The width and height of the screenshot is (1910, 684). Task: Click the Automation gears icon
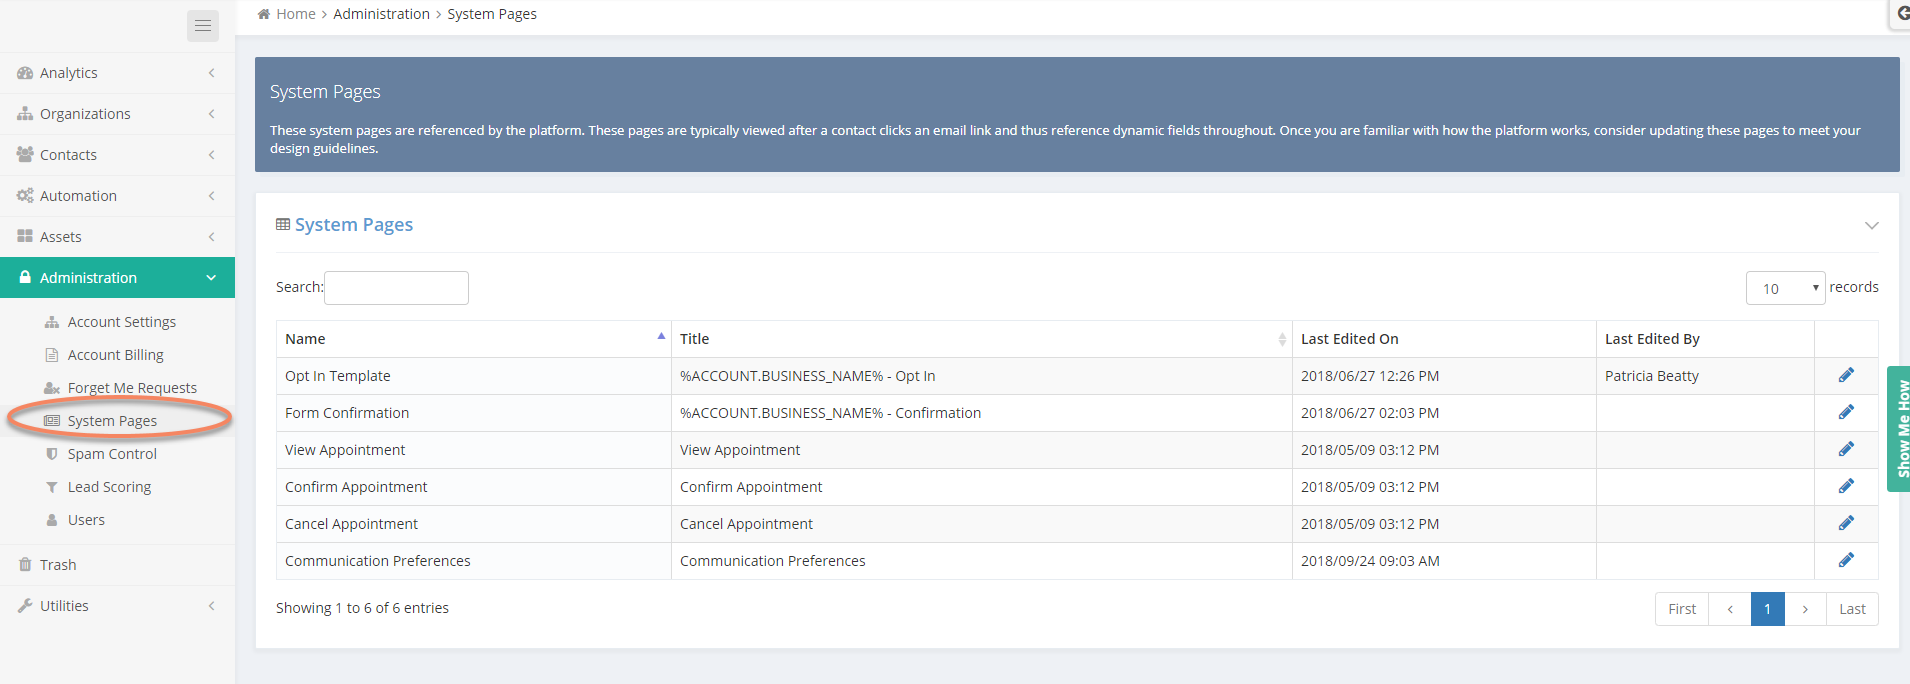pos(25,196)
